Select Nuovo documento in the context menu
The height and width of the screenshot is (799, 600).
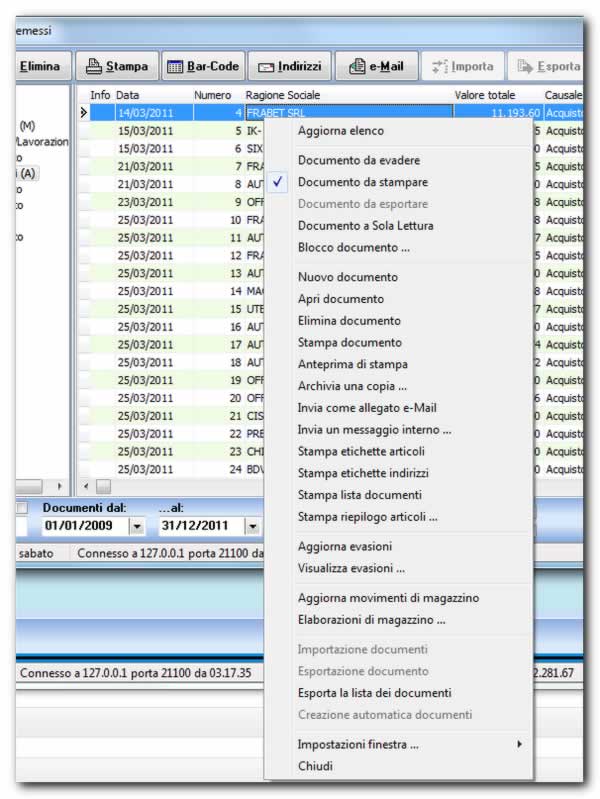point(347,277)
